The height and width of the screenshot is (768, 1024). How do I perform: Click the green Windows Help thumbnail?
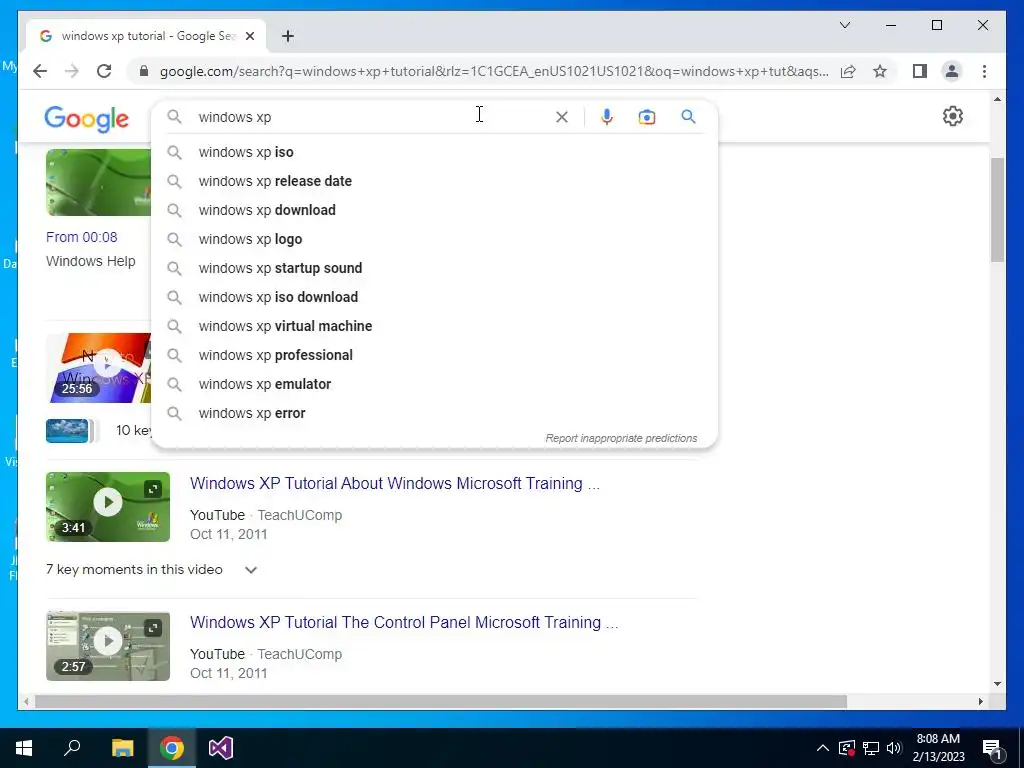click(98, 182)
